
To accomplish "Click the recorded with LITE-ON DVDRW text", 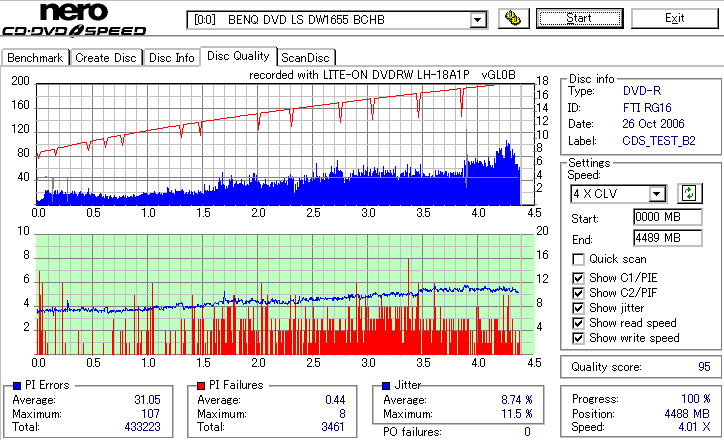I will tap(382, 75).
